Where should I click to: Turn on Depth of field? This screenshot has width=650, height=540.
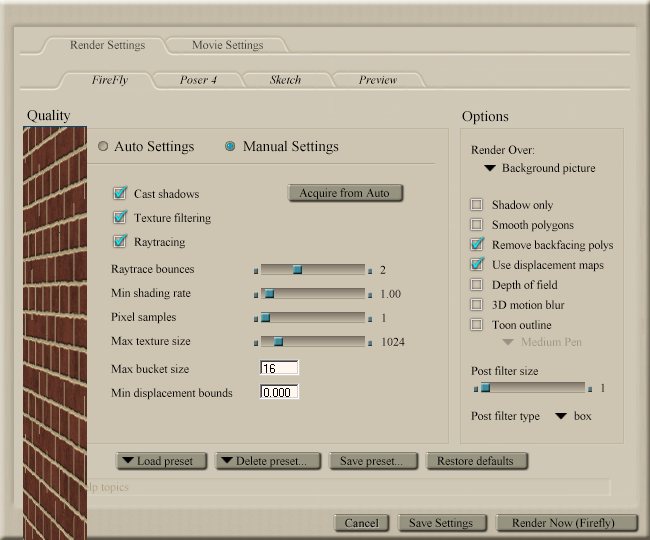477,285
